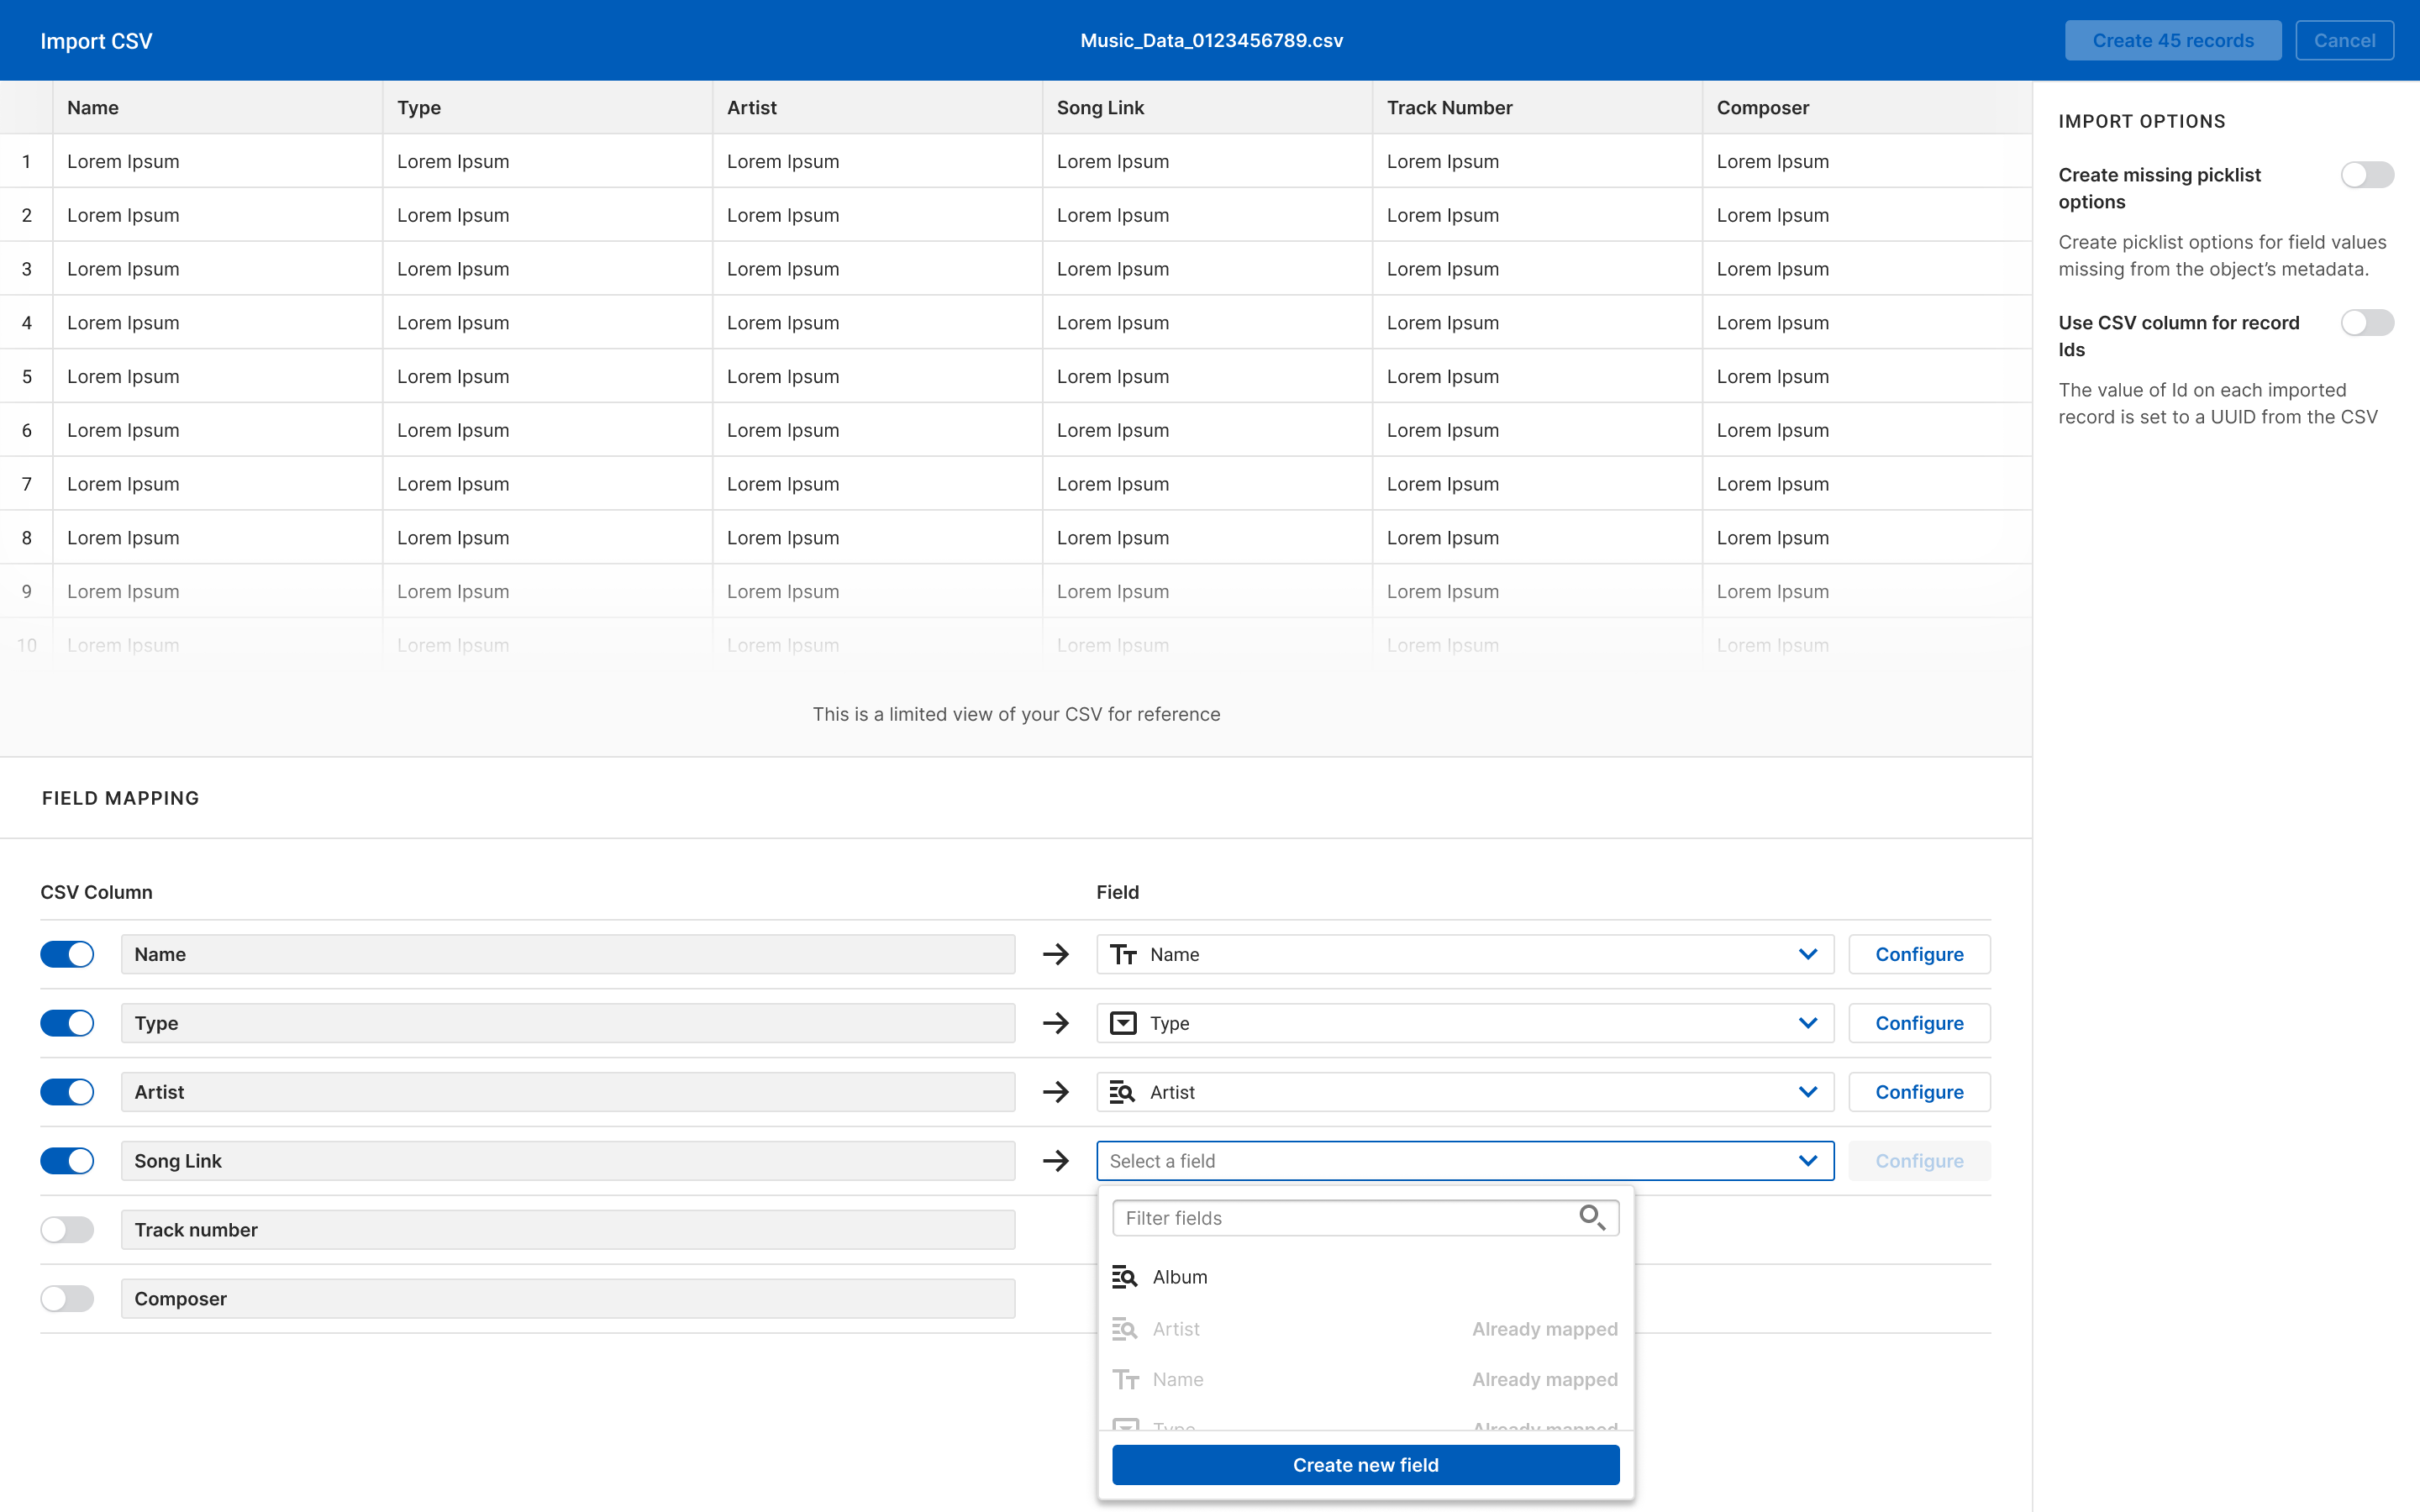Click the lookup icon beside Album option
Screen dimensions: 2420x1512
1124,1277
